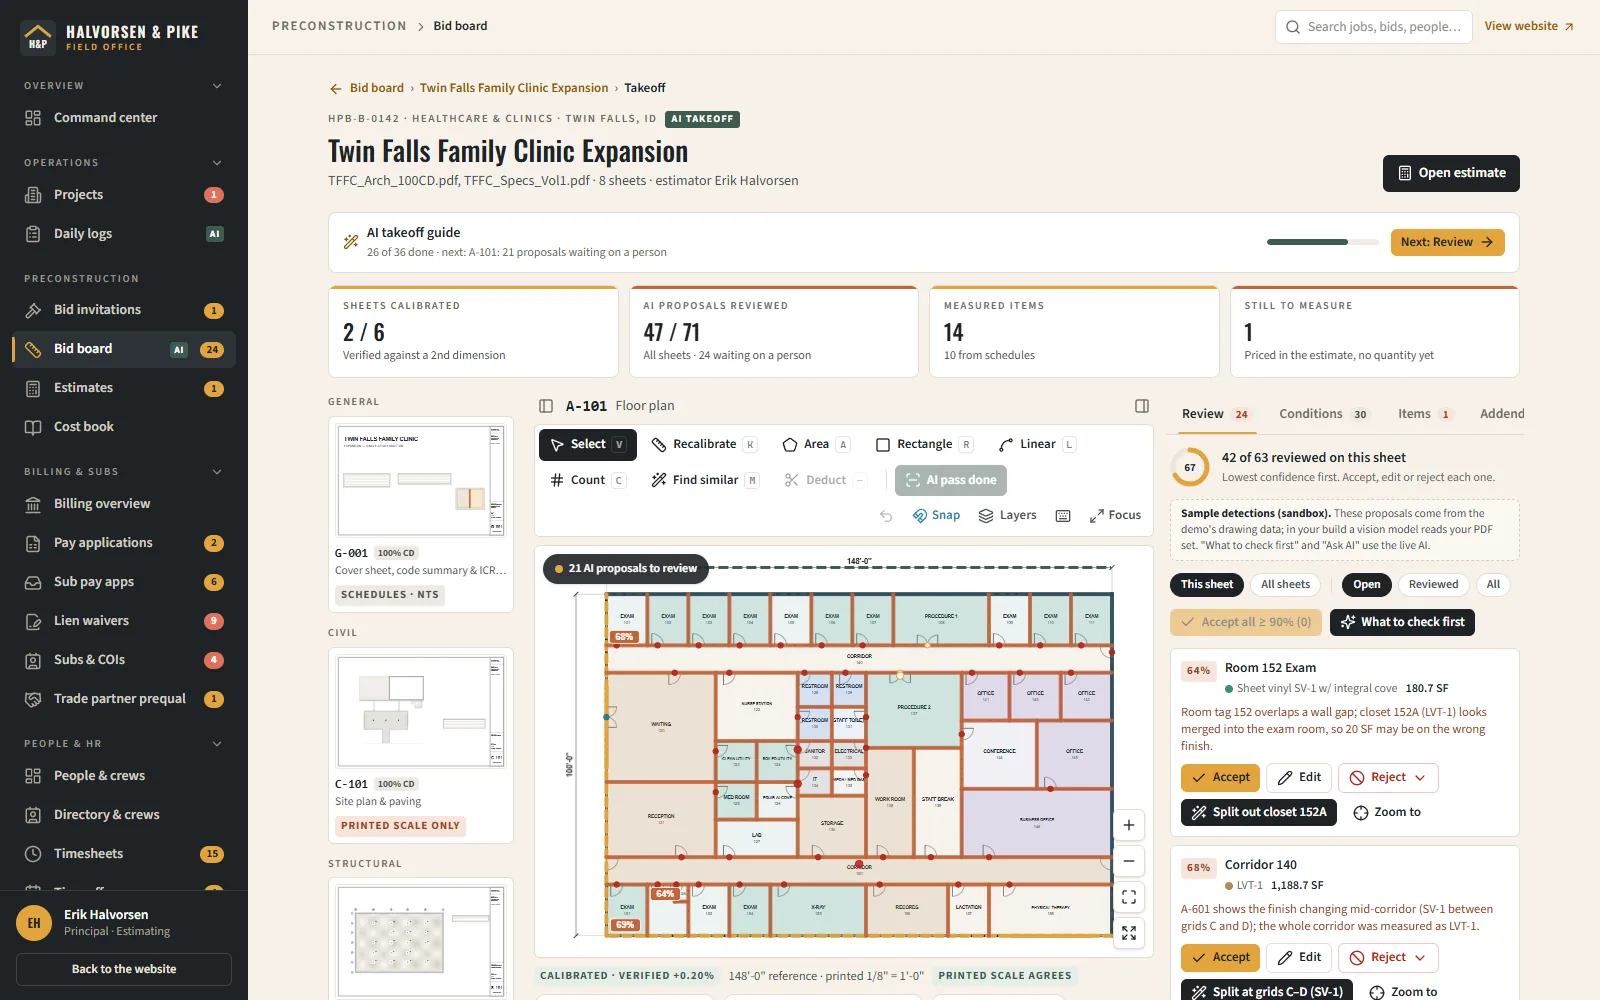Image resolution: width=1600 pixels, height=1000 pixels.
Task: Toggle the right review panel icon
Action: click(x=1142, y=406)
